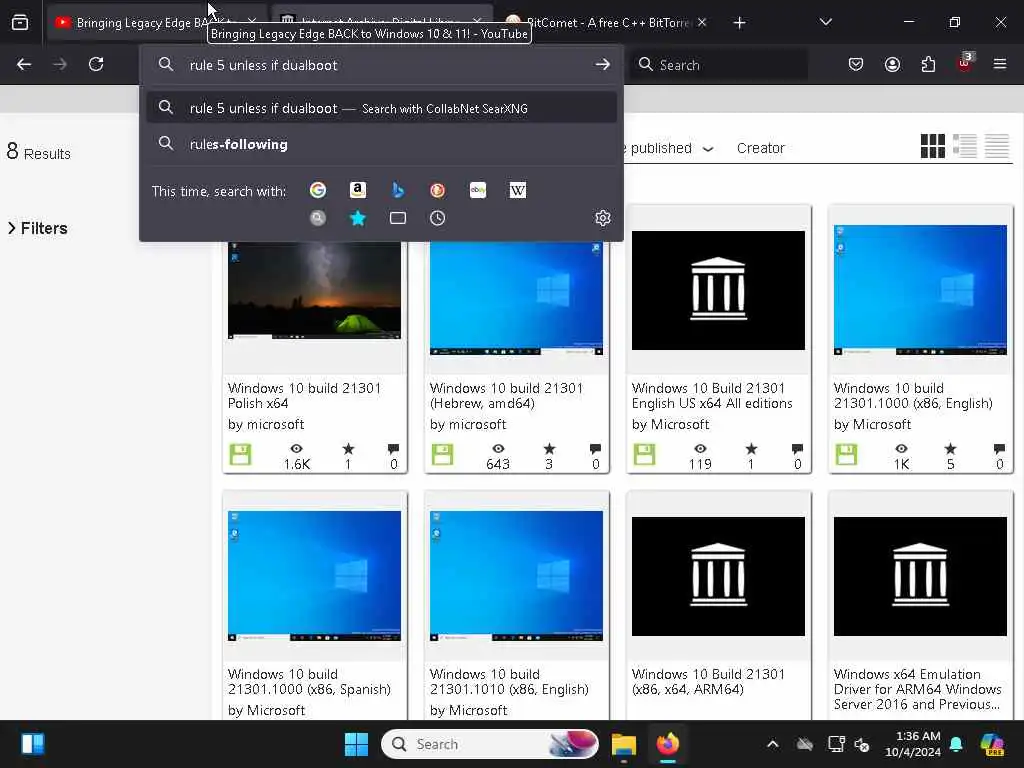The height and width of the screenshot is (768, 1024).
Task: Open 'Windows 10 build 21301.1000 (x86, Spanish)' title
Action: click(309, 682)
